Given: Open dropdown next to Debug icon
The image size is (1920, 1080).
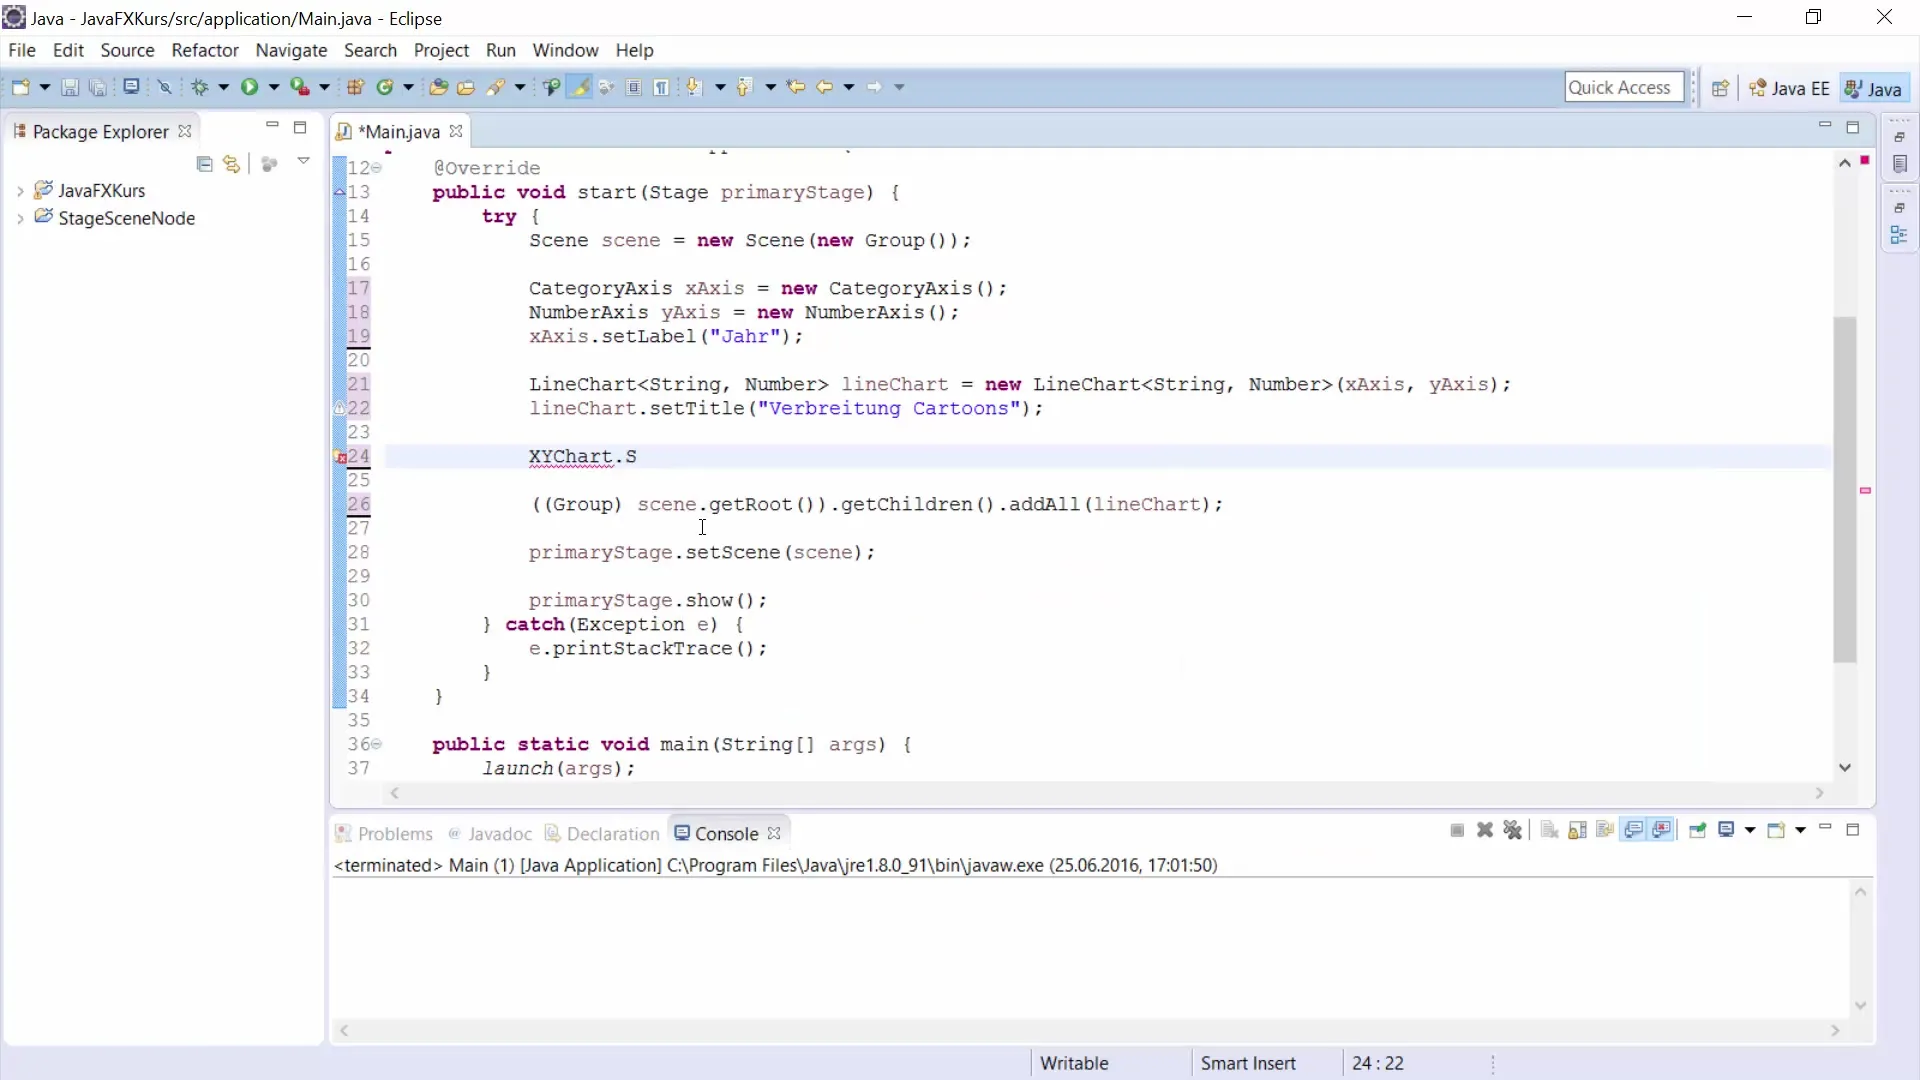Looking at the screenshot, I should tap(224, 87).
